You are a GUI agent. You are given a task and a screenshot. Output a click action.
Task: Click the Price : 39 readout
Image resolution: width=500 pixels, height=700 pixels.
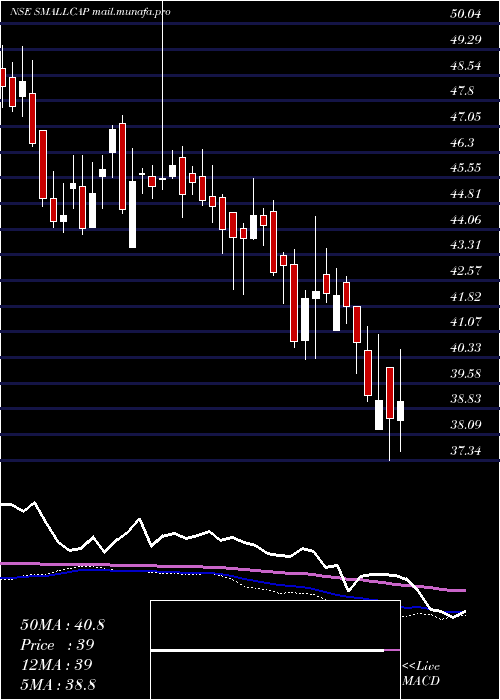(x=57, y=645)
